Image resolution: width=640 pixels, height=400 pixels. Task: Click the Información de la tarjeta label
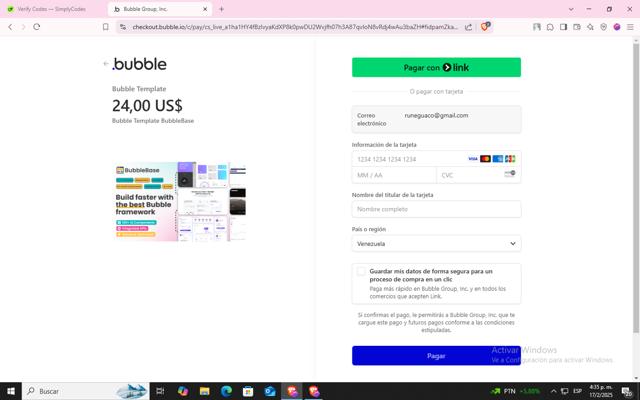tap(384, 145)
